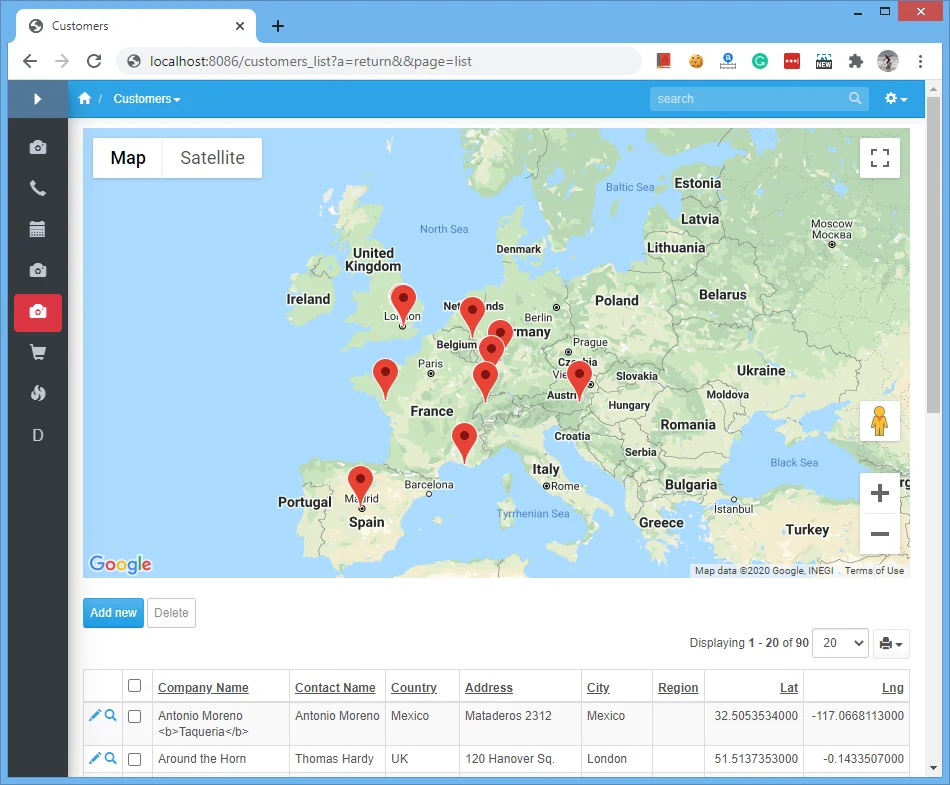Select the phone icon in the sidebar
950x785 pixels.
(37, 188)
